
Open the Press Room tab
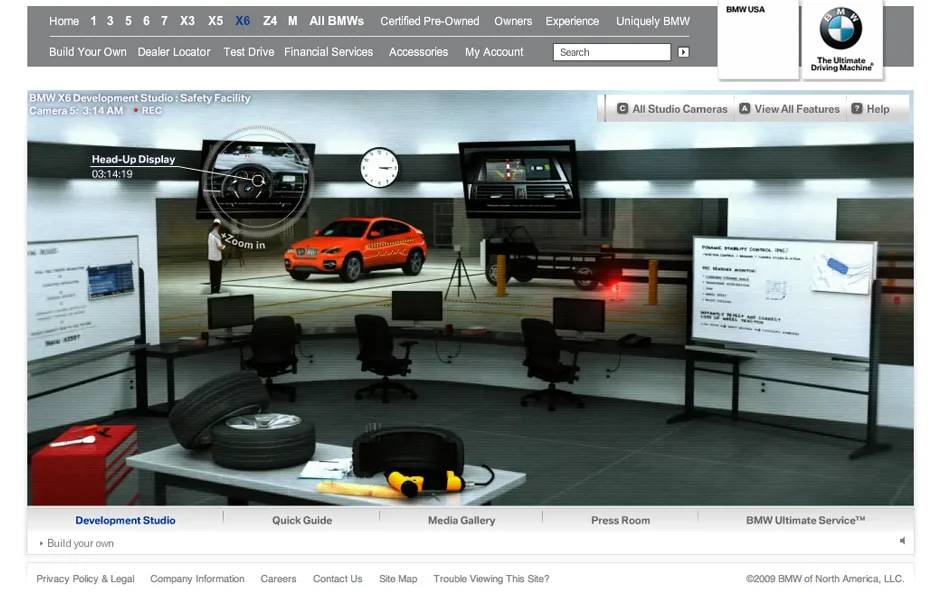point(620,521)
